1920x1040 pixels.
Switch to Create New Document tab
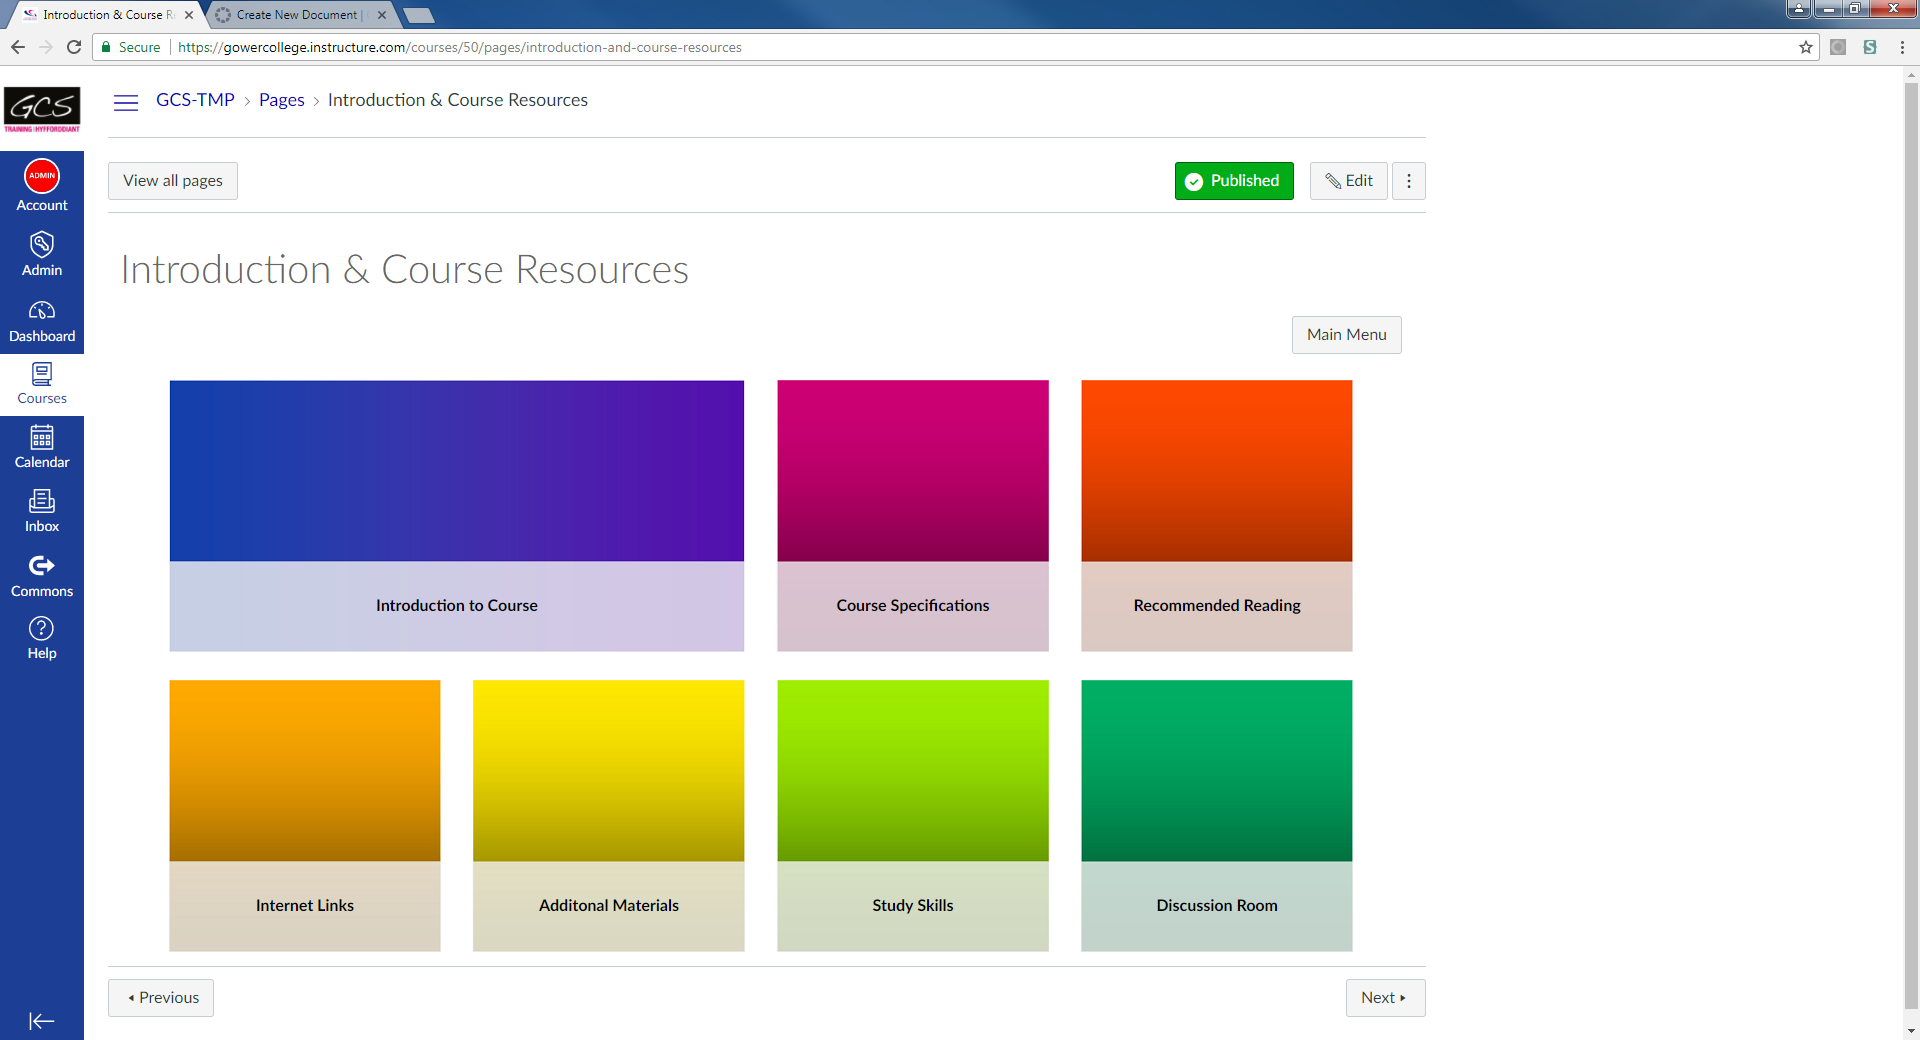[x=297, y=15]
